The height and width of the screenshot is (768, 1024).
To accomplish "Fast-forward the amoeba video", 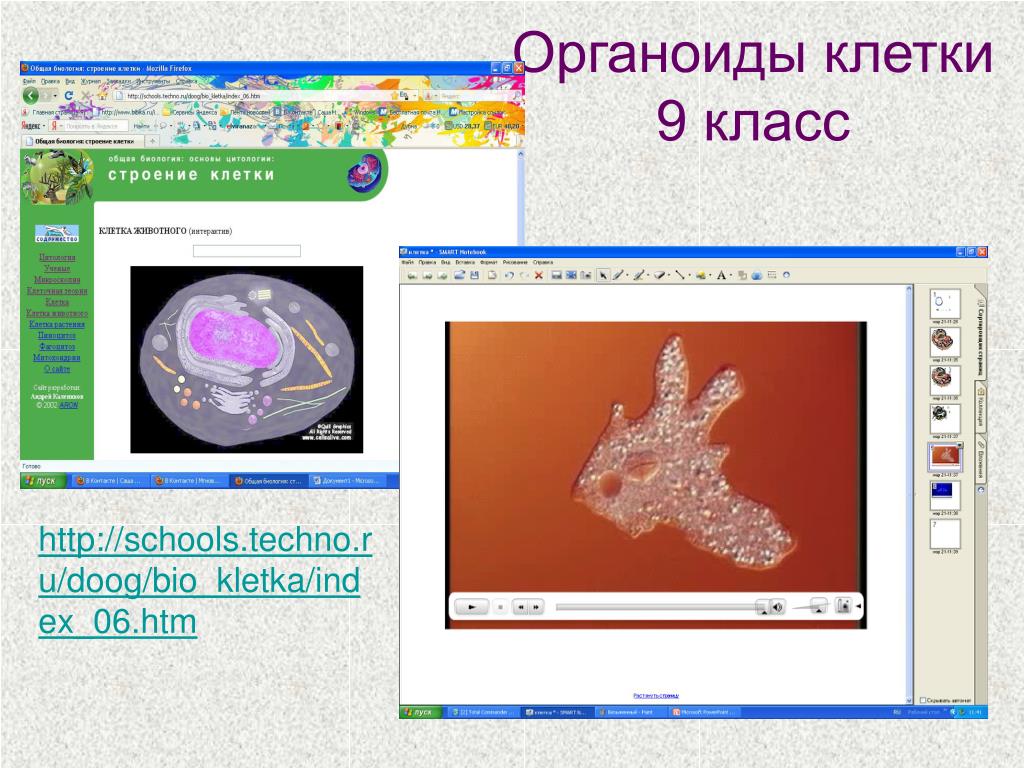I will (536, 607).
